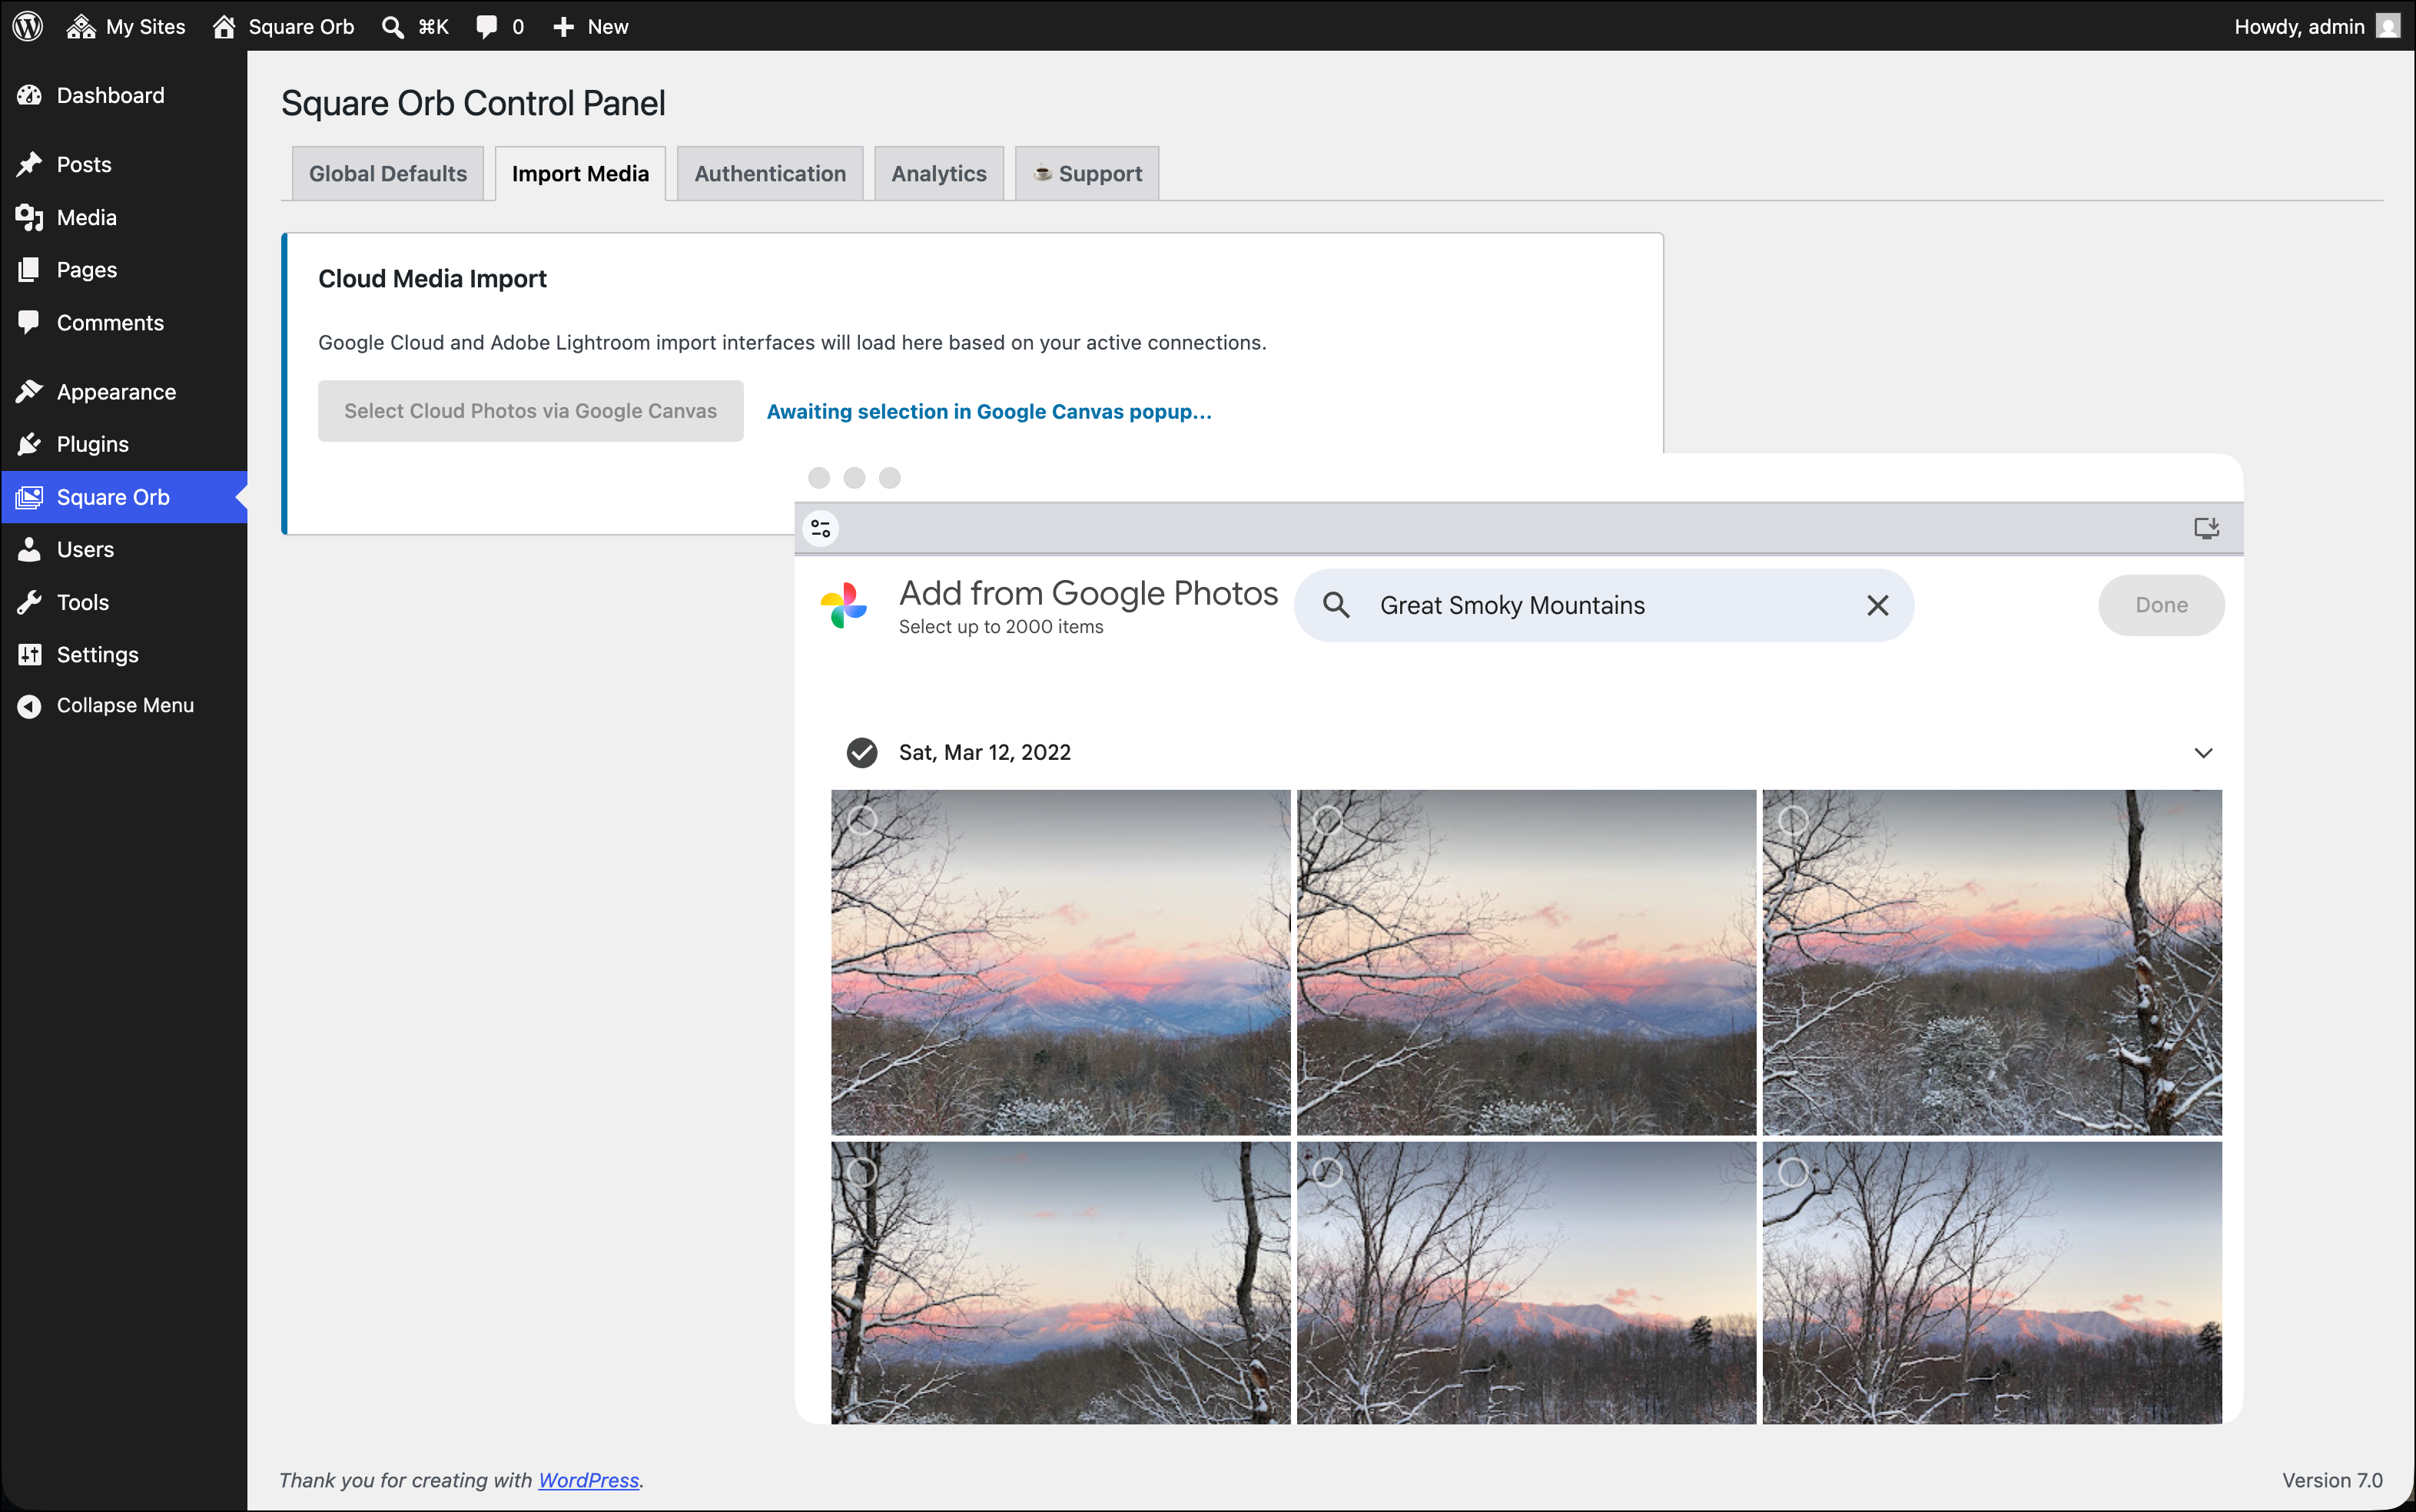Edit the Great Smoky Mountains search field

click(x=1604, y=605)
